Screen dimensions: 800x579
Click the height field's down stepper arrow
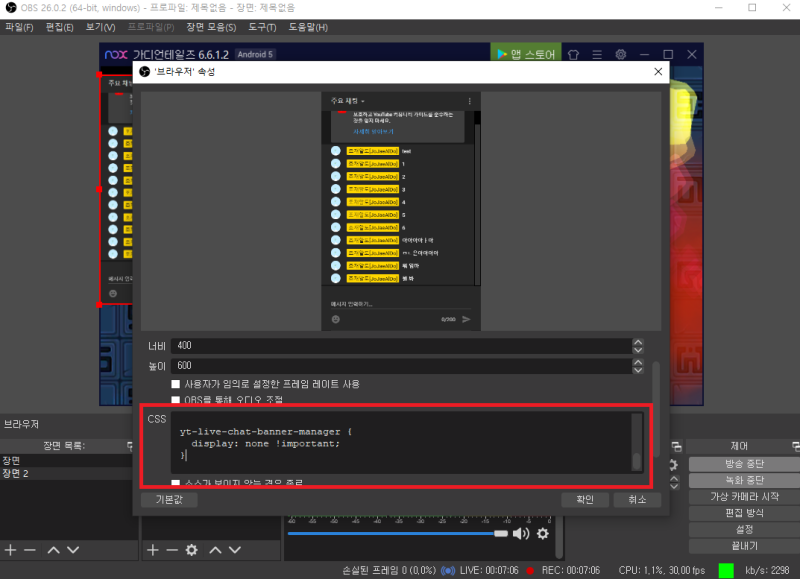pyautogui.click(x=637, y=369)
